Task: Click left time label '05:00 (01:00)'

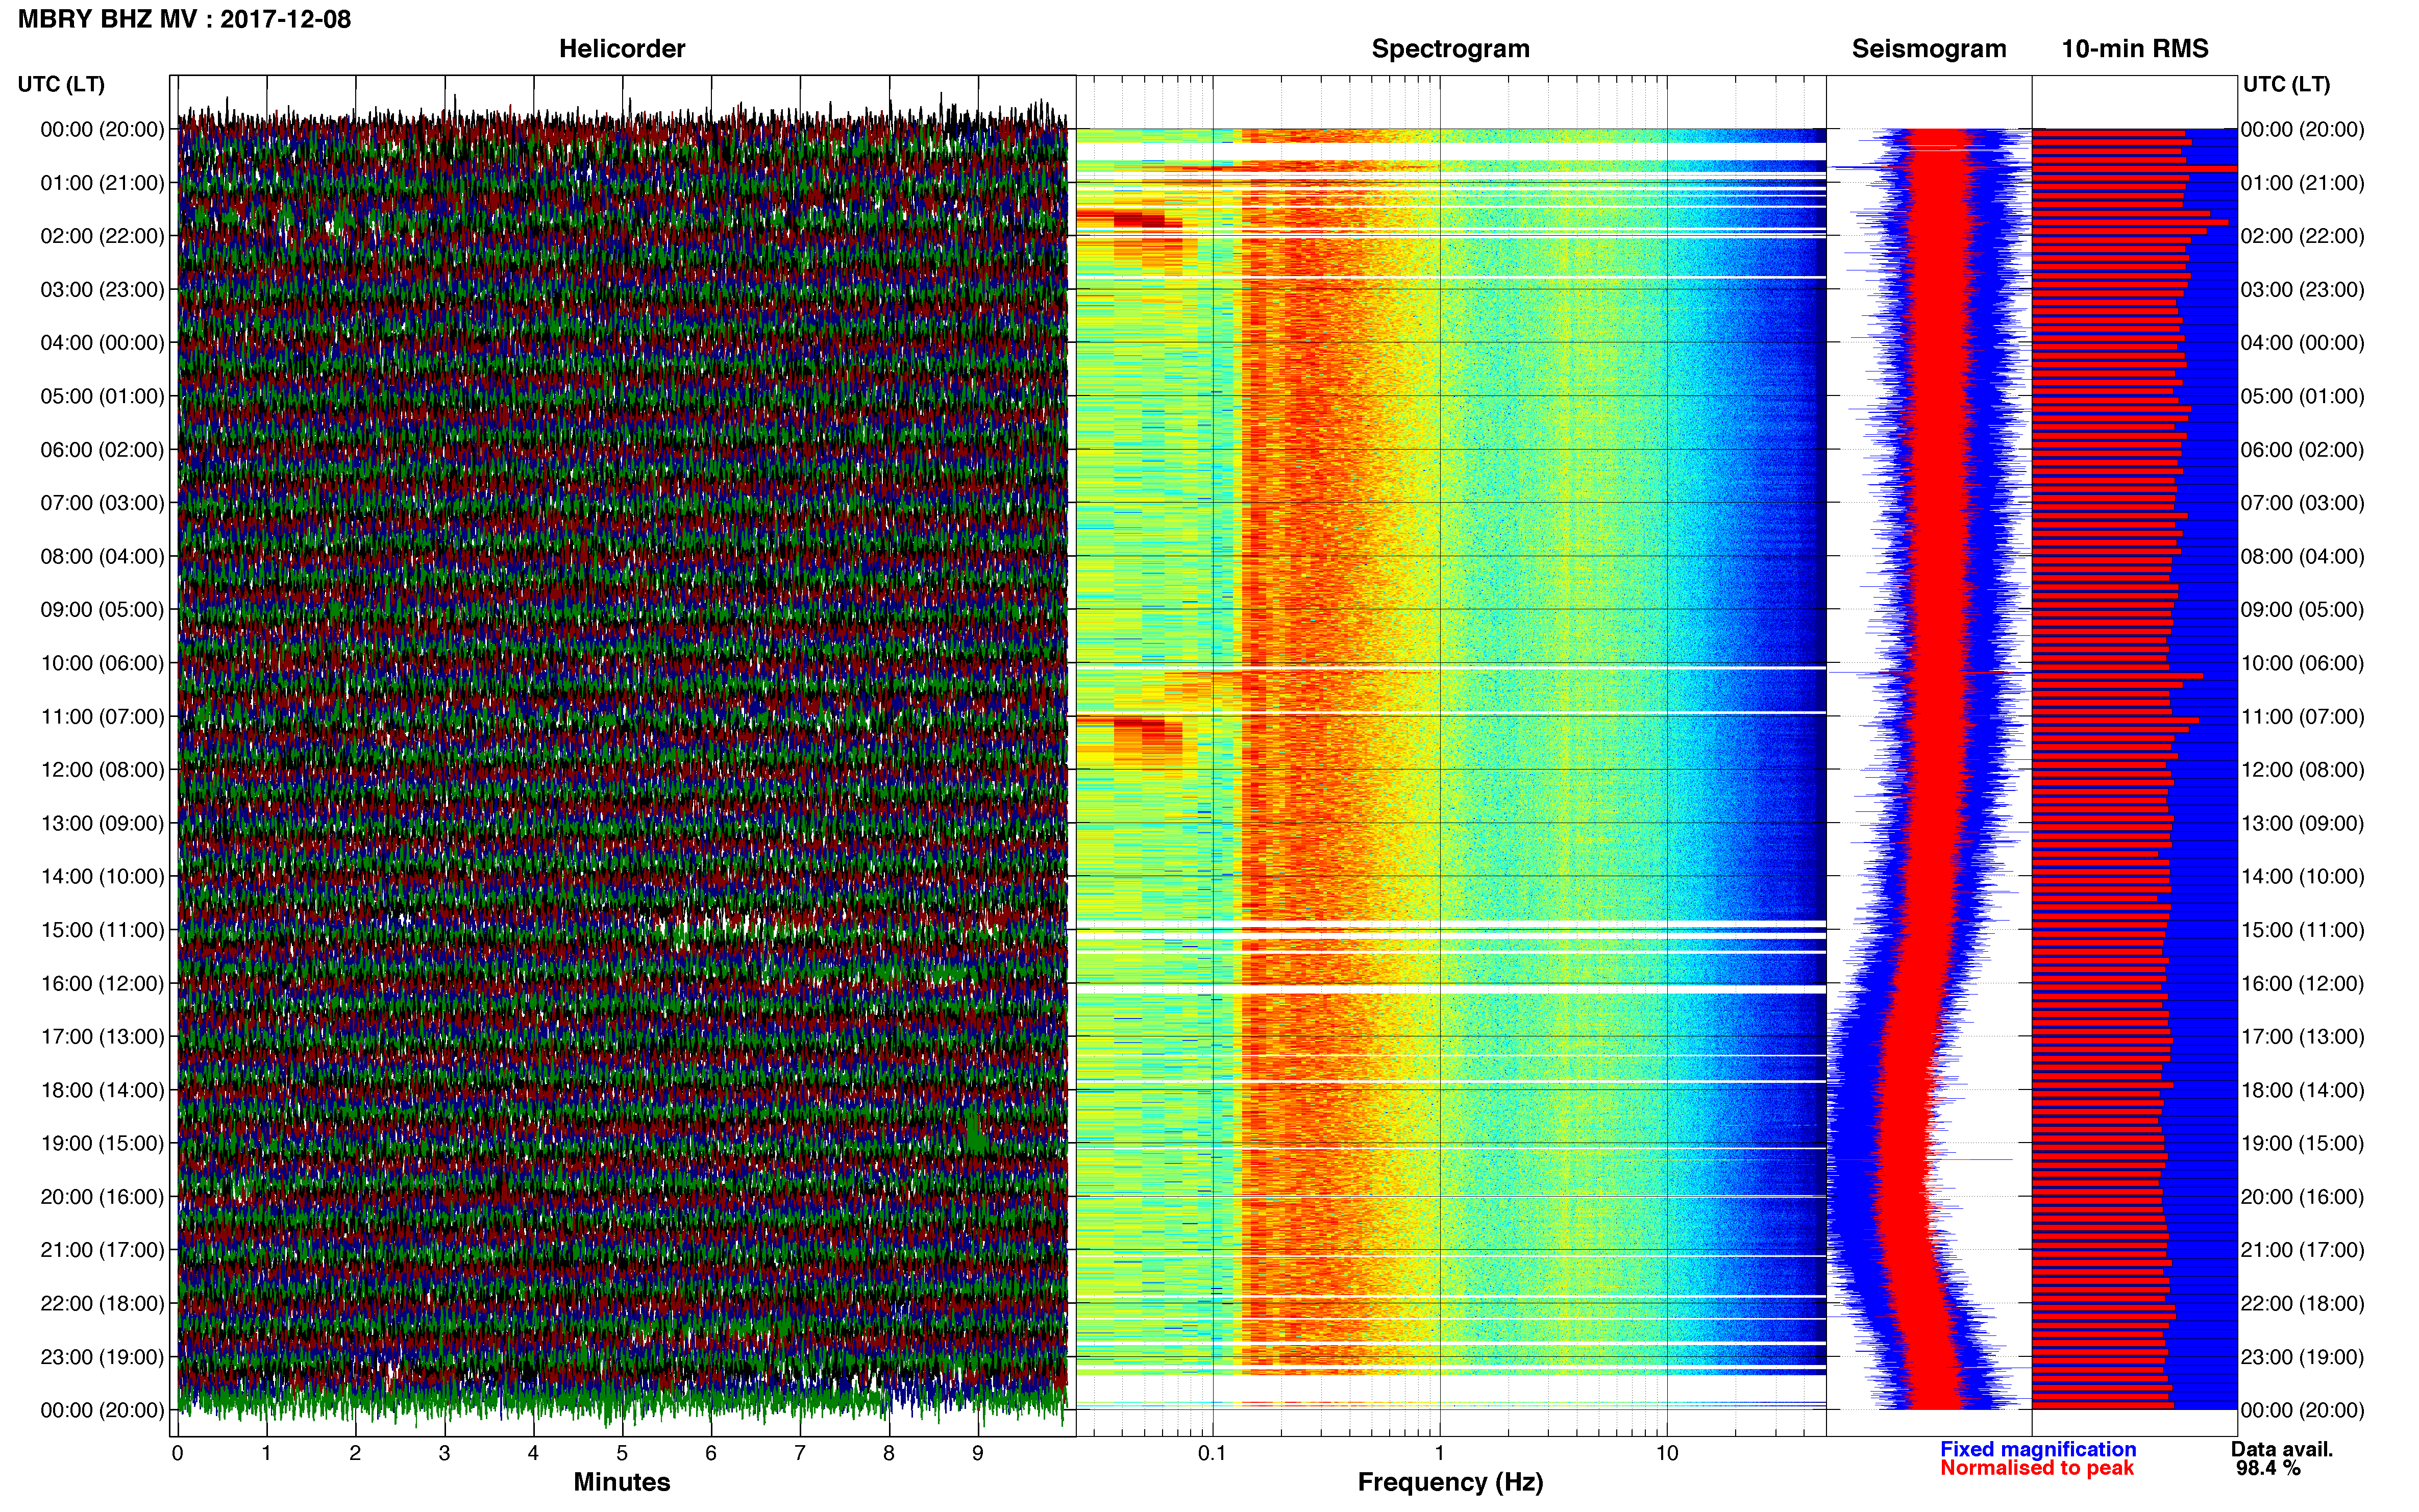Action: tap(102, 396)
